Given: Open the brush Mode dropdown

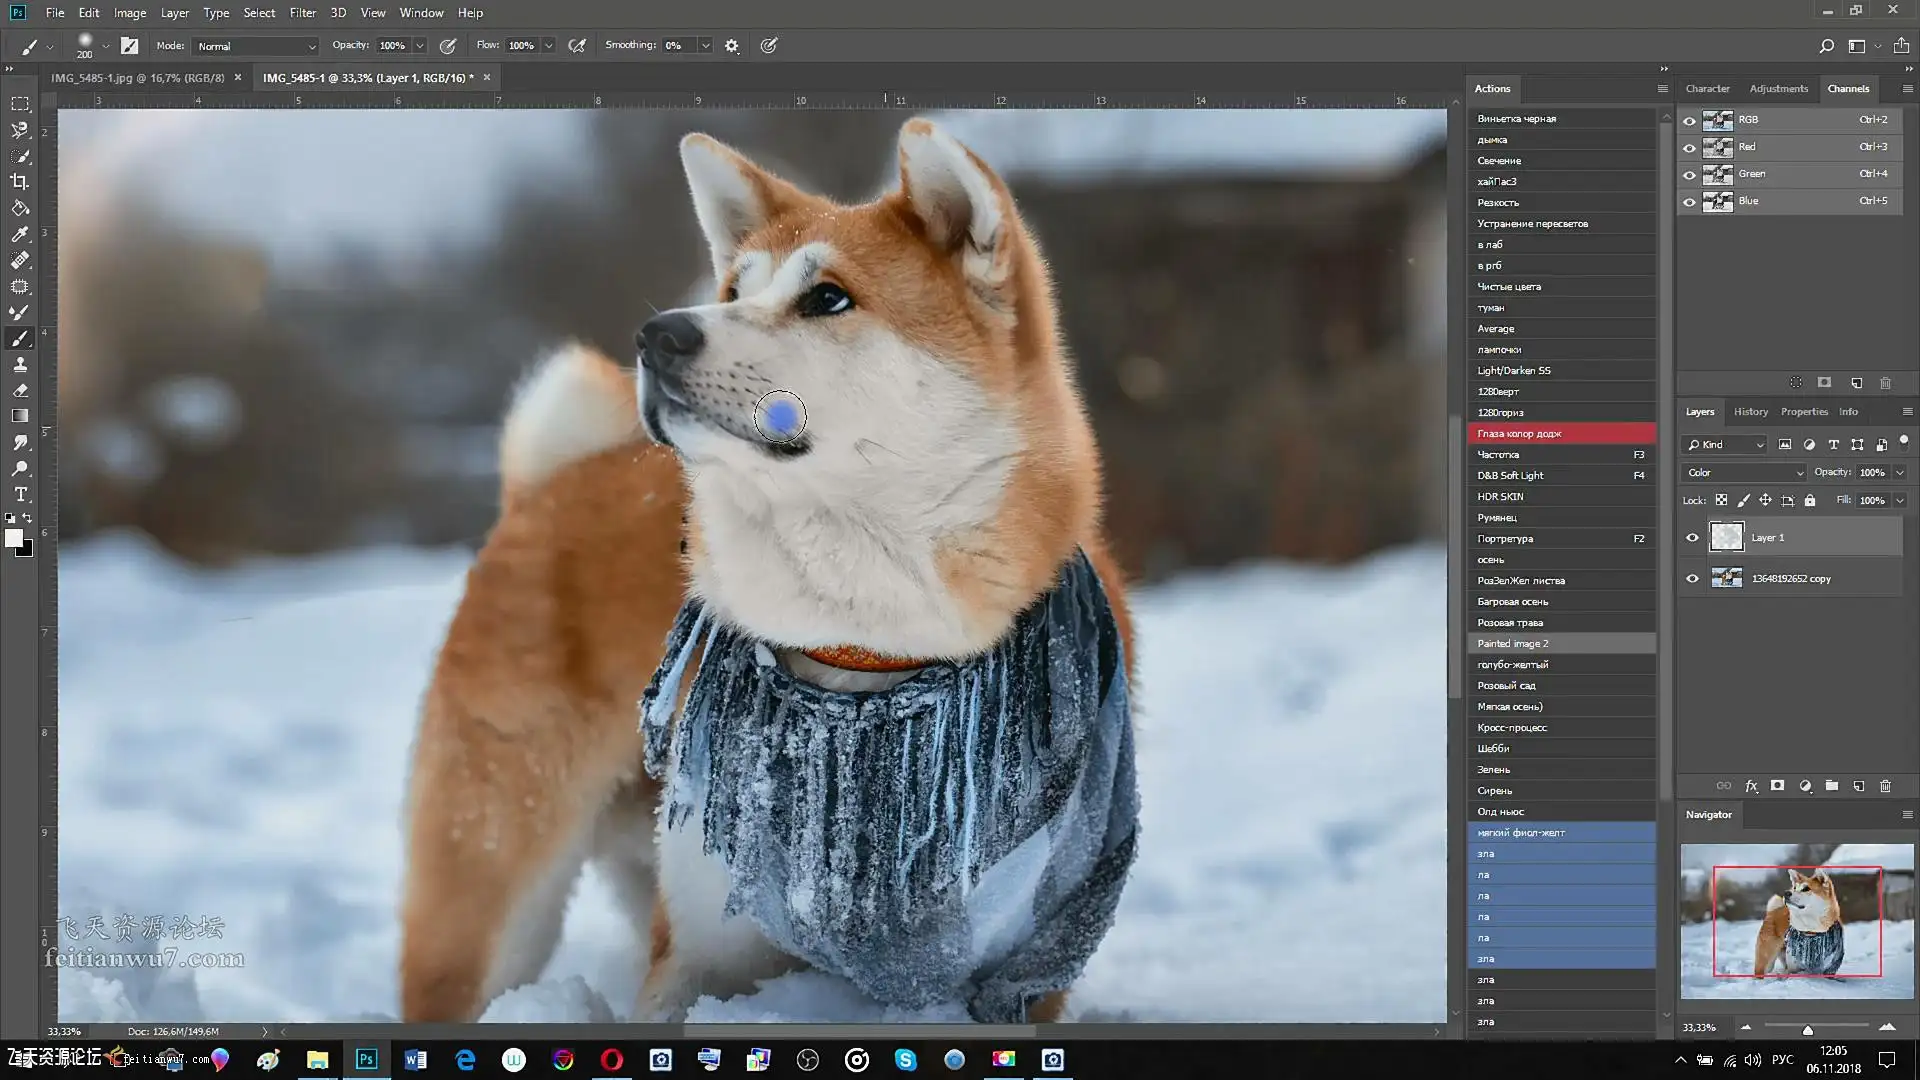Looking at the screenshot, I should [x=255, y=46].
